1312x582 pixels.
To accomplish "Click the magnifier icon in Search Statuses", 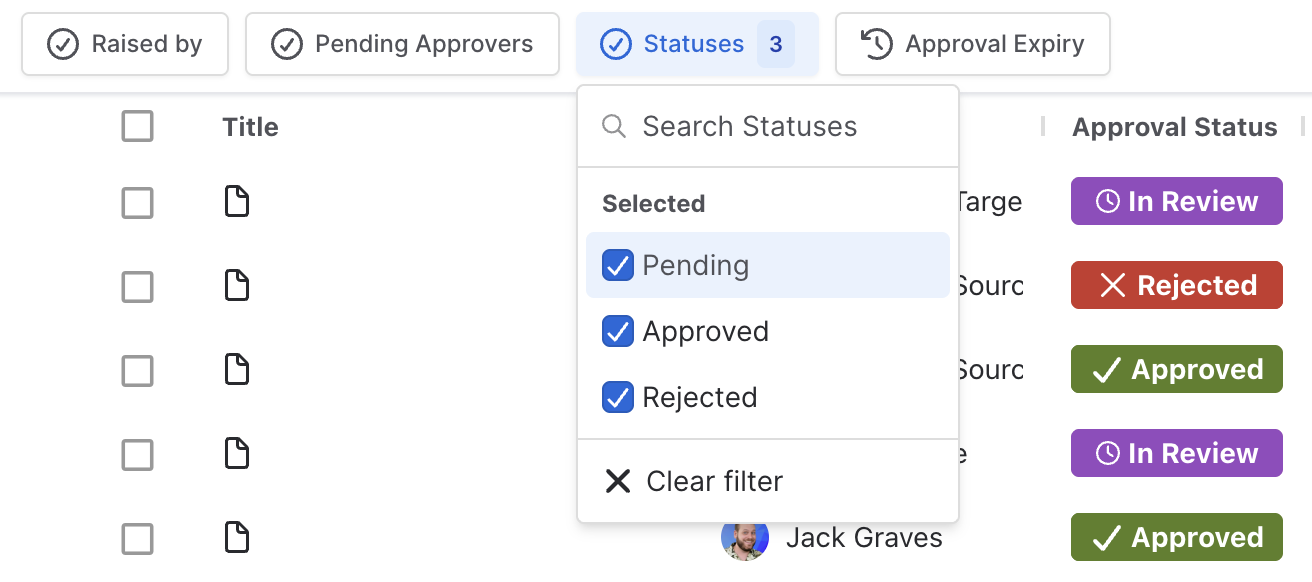I will [614, 127].
